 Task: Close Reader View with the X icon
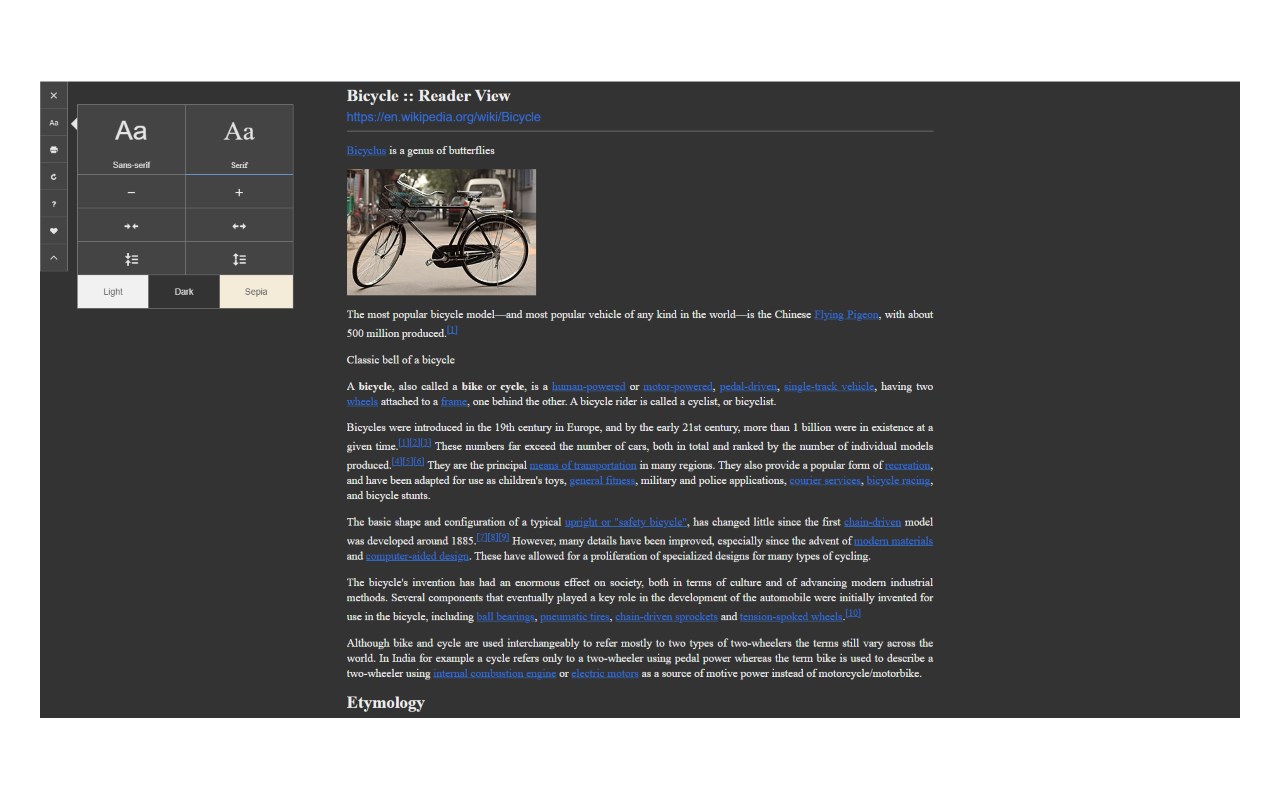tap(54, 96)
